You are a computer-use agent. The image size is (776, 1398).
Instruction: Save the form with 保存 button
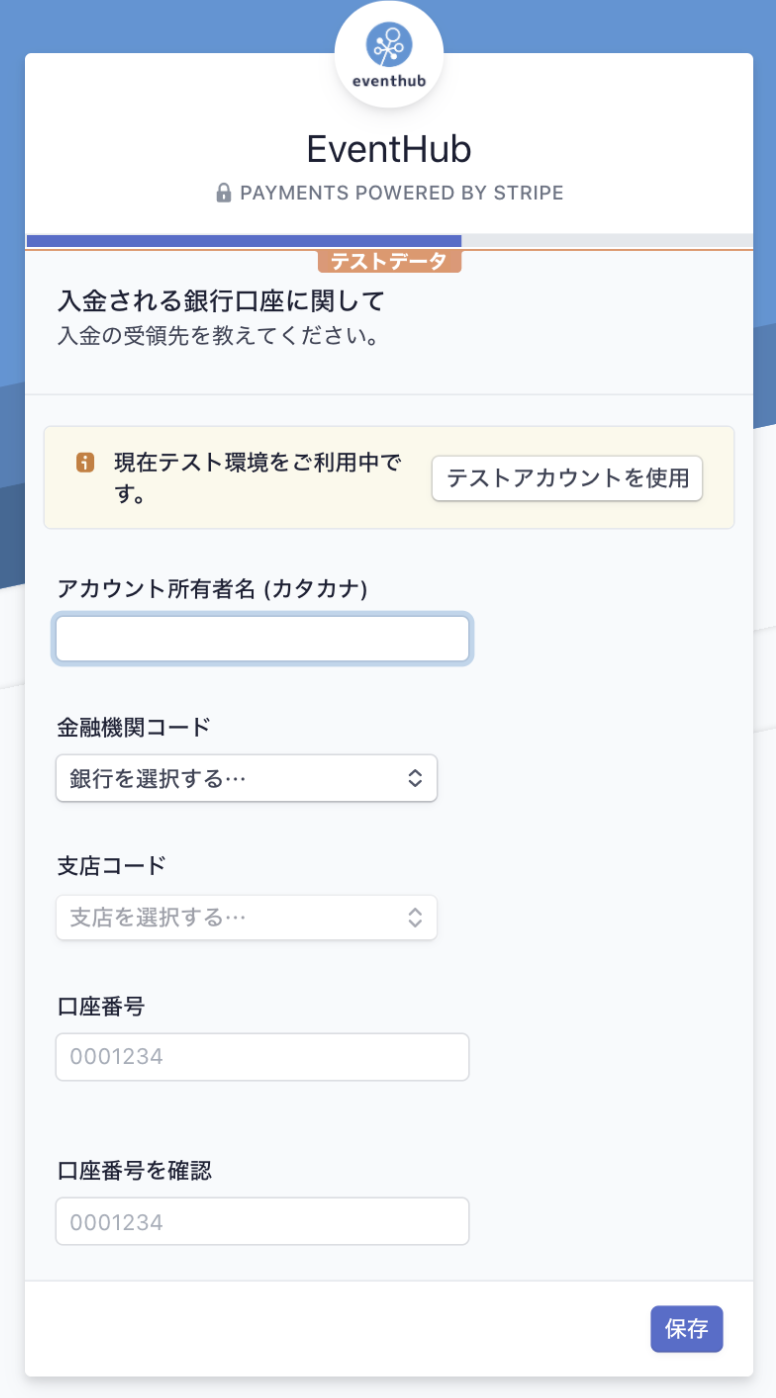[687, 1329]
